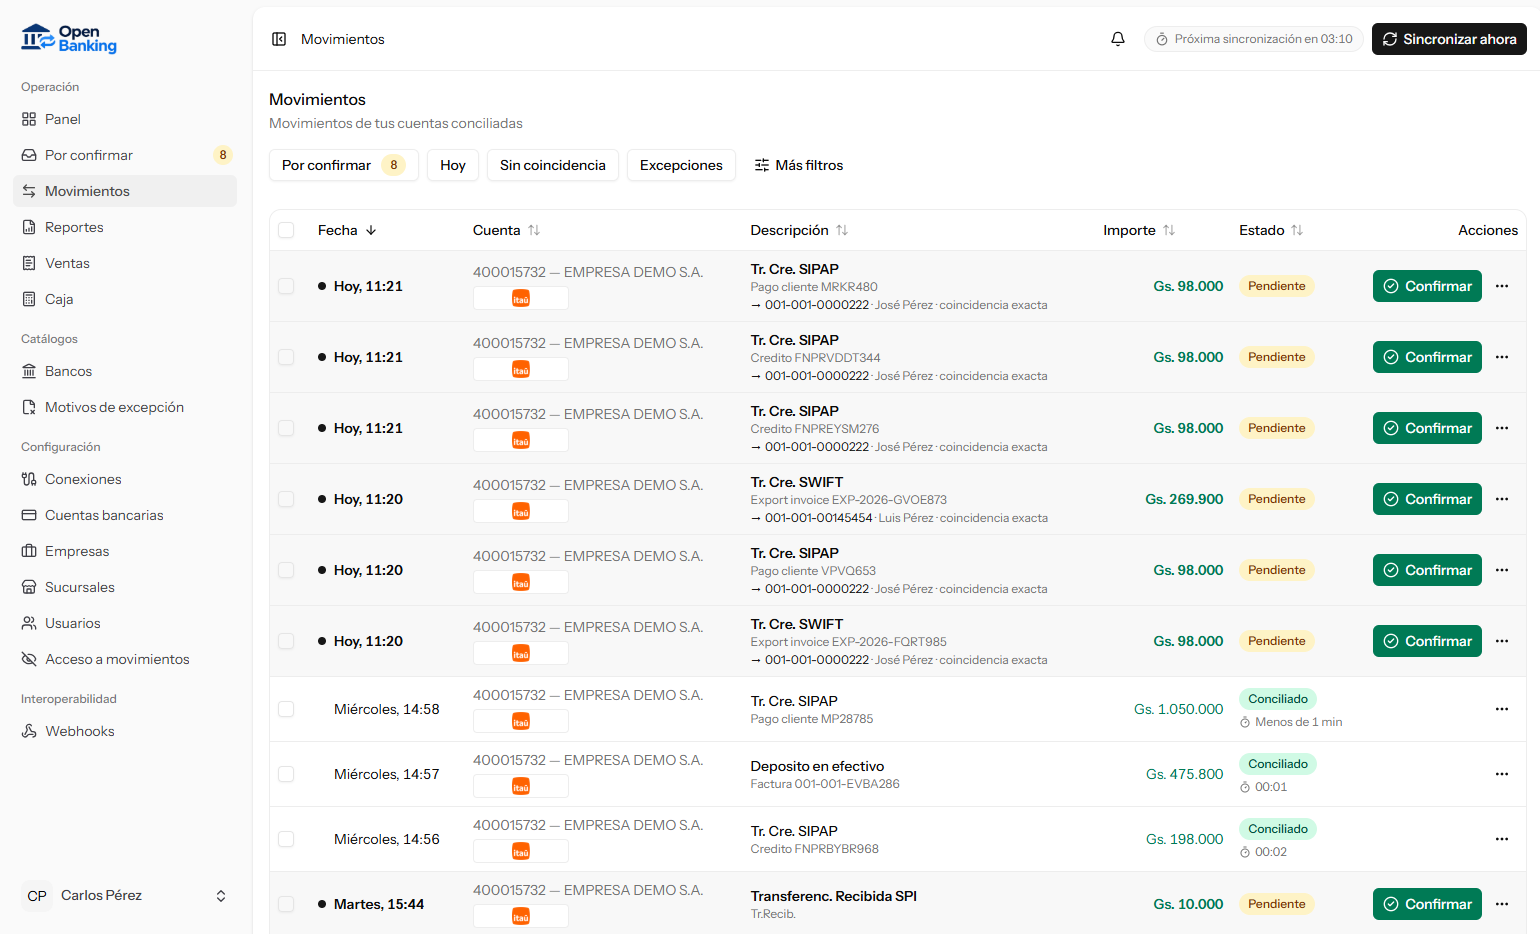
Task: Check the Deposito en efectivo row checkbox
Action: tap(286, 774)
